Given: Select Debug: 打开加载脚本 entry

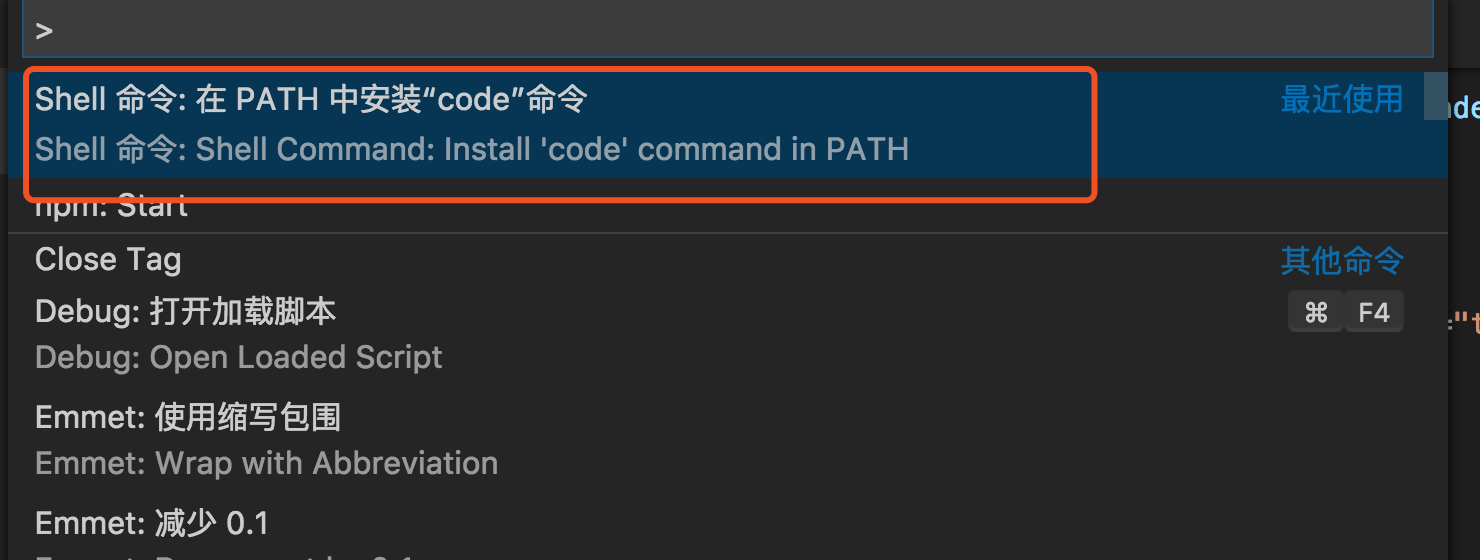Looking at the screenshot, I should (185, 312).
